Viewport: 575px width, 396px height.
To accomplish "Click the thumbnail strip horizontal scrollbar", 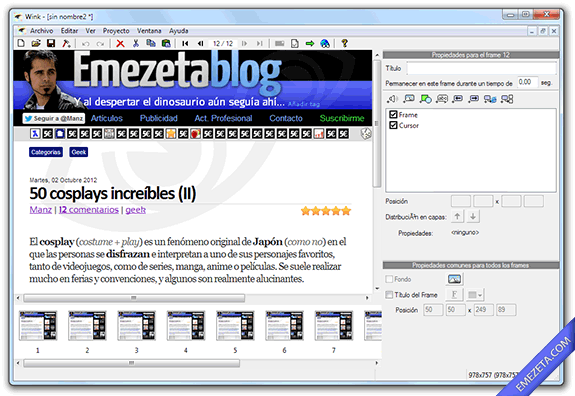I will [x=131, y=363].
